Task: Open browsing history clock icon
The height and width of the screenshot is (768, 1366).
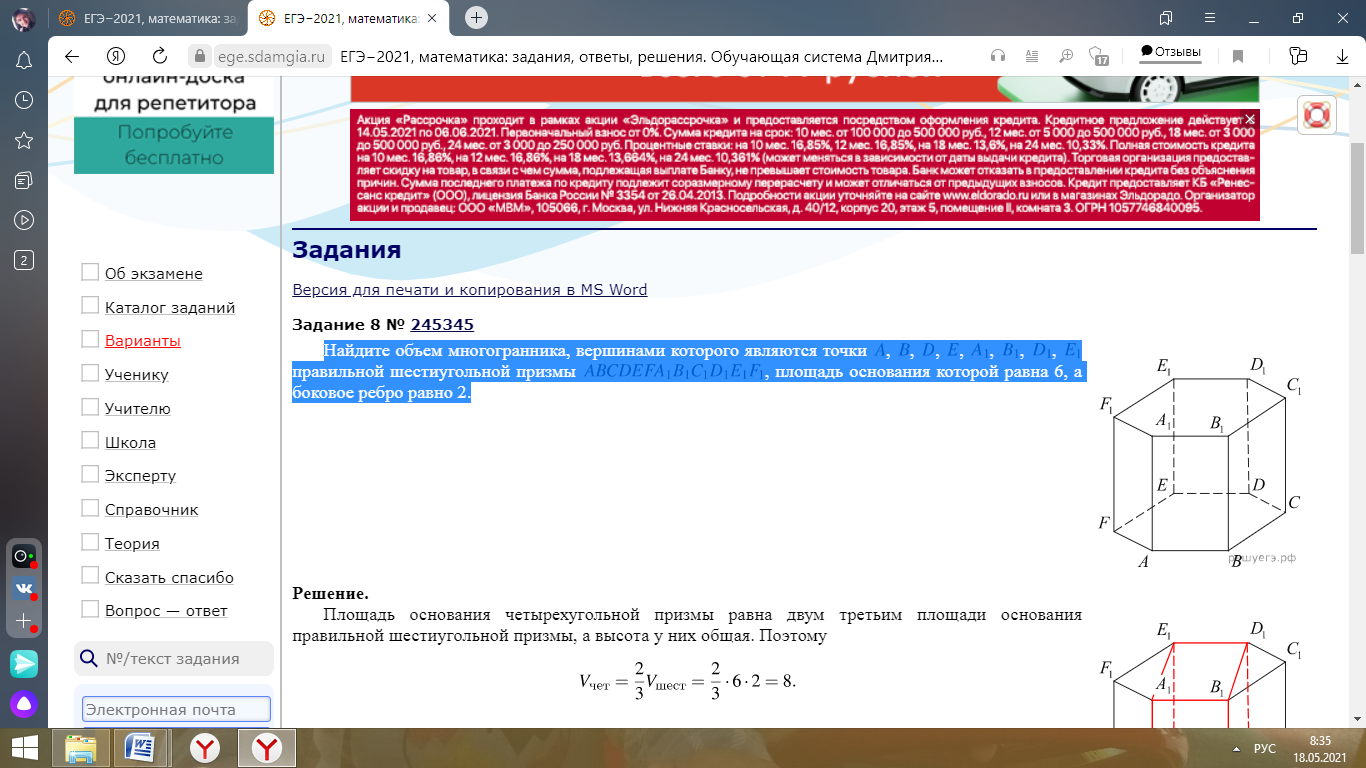Action: click(25, 99)
